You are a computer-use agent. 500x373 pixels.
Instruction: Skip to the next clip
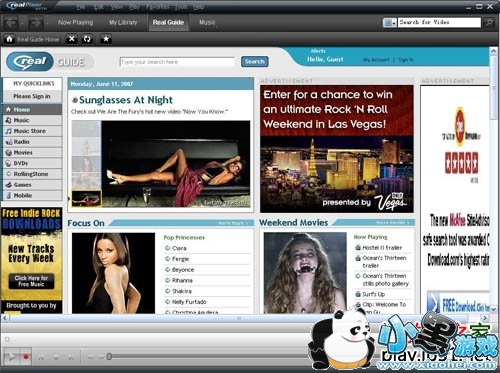(x=71, y=357)
